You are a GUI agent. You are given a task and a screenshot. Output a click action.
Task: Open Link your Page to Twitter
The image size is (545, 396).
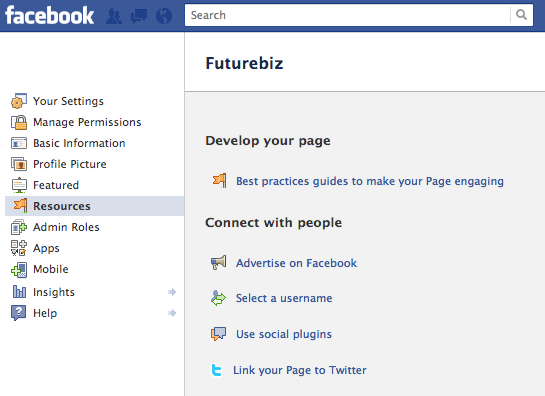[300, 370]
